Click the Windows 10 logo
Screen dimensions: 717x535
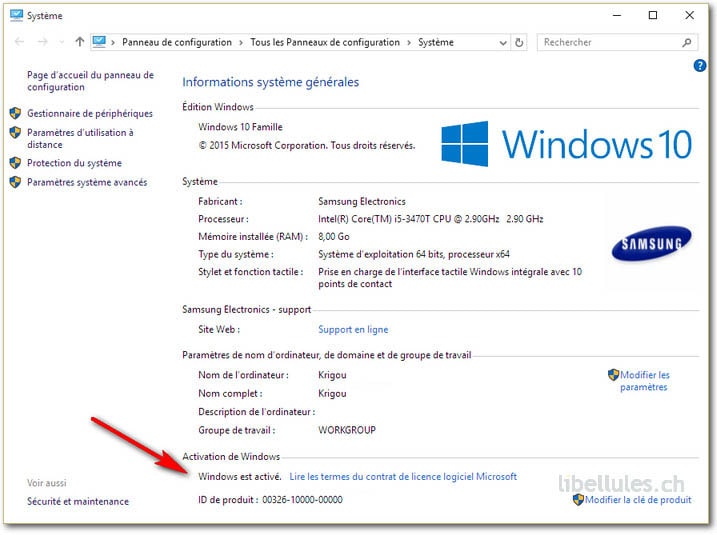coord(567,144)
